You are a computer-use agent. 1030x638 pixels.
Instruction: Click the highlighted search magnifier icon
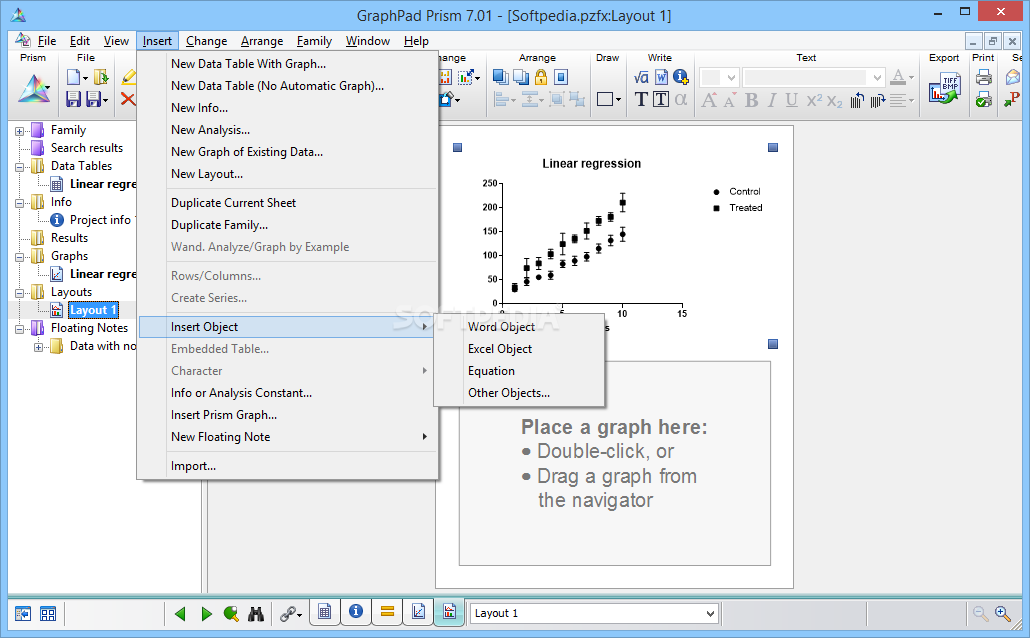[x=231, y=614]
